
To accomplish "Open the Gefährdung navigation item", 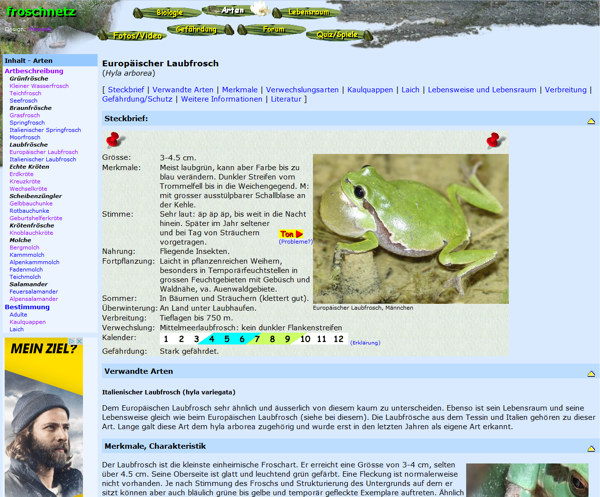I will click(196, 30).
